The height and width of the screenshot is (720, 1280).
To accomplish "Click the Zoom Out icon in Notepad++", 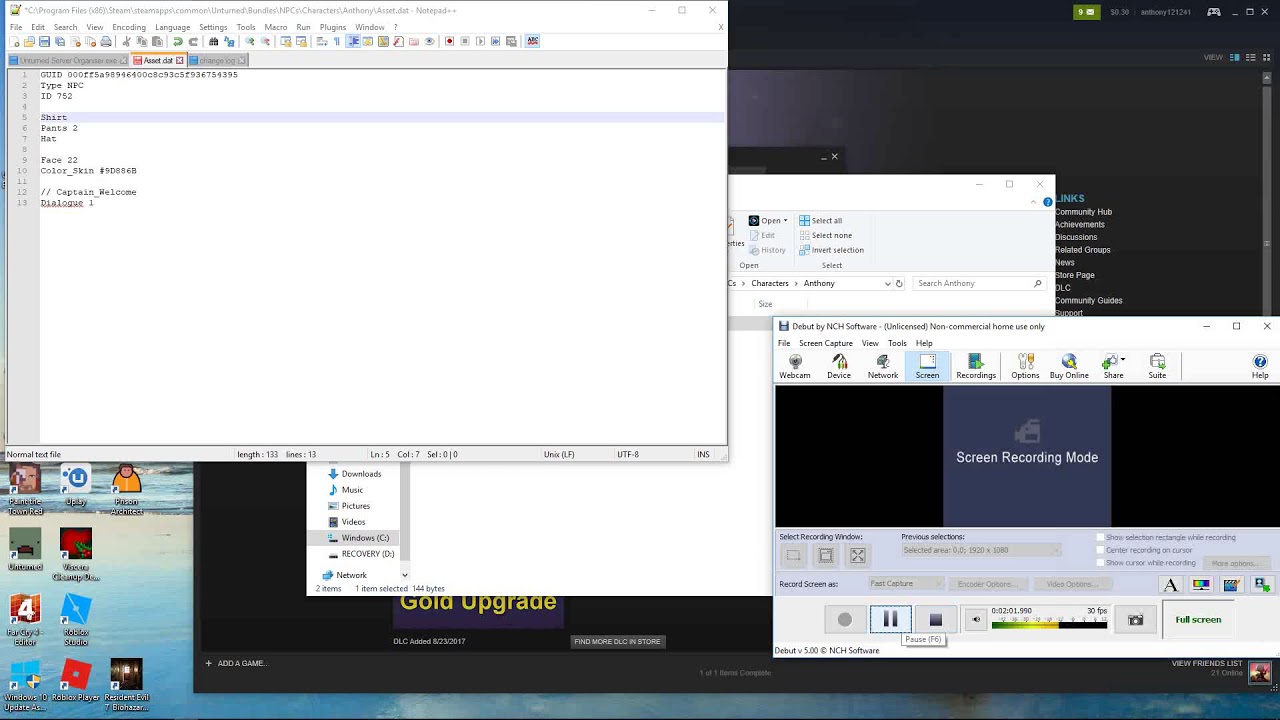I will pos(265,41).
